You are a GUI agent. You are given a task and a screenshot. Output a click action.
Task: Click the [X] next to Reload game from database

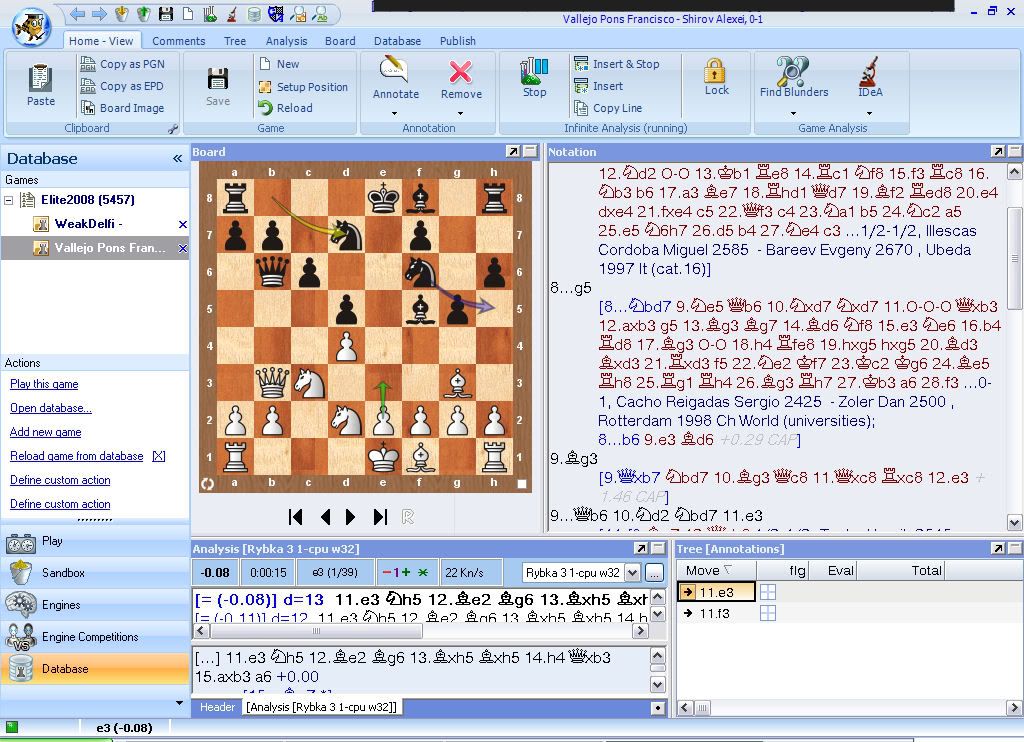pyautogui.click(x=159, y=456)
